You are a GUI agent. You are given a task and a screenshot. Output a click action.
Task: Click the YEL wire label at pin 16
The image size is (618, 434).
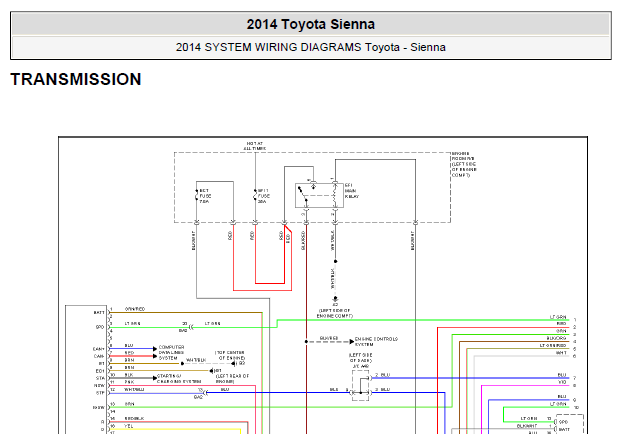129,426
